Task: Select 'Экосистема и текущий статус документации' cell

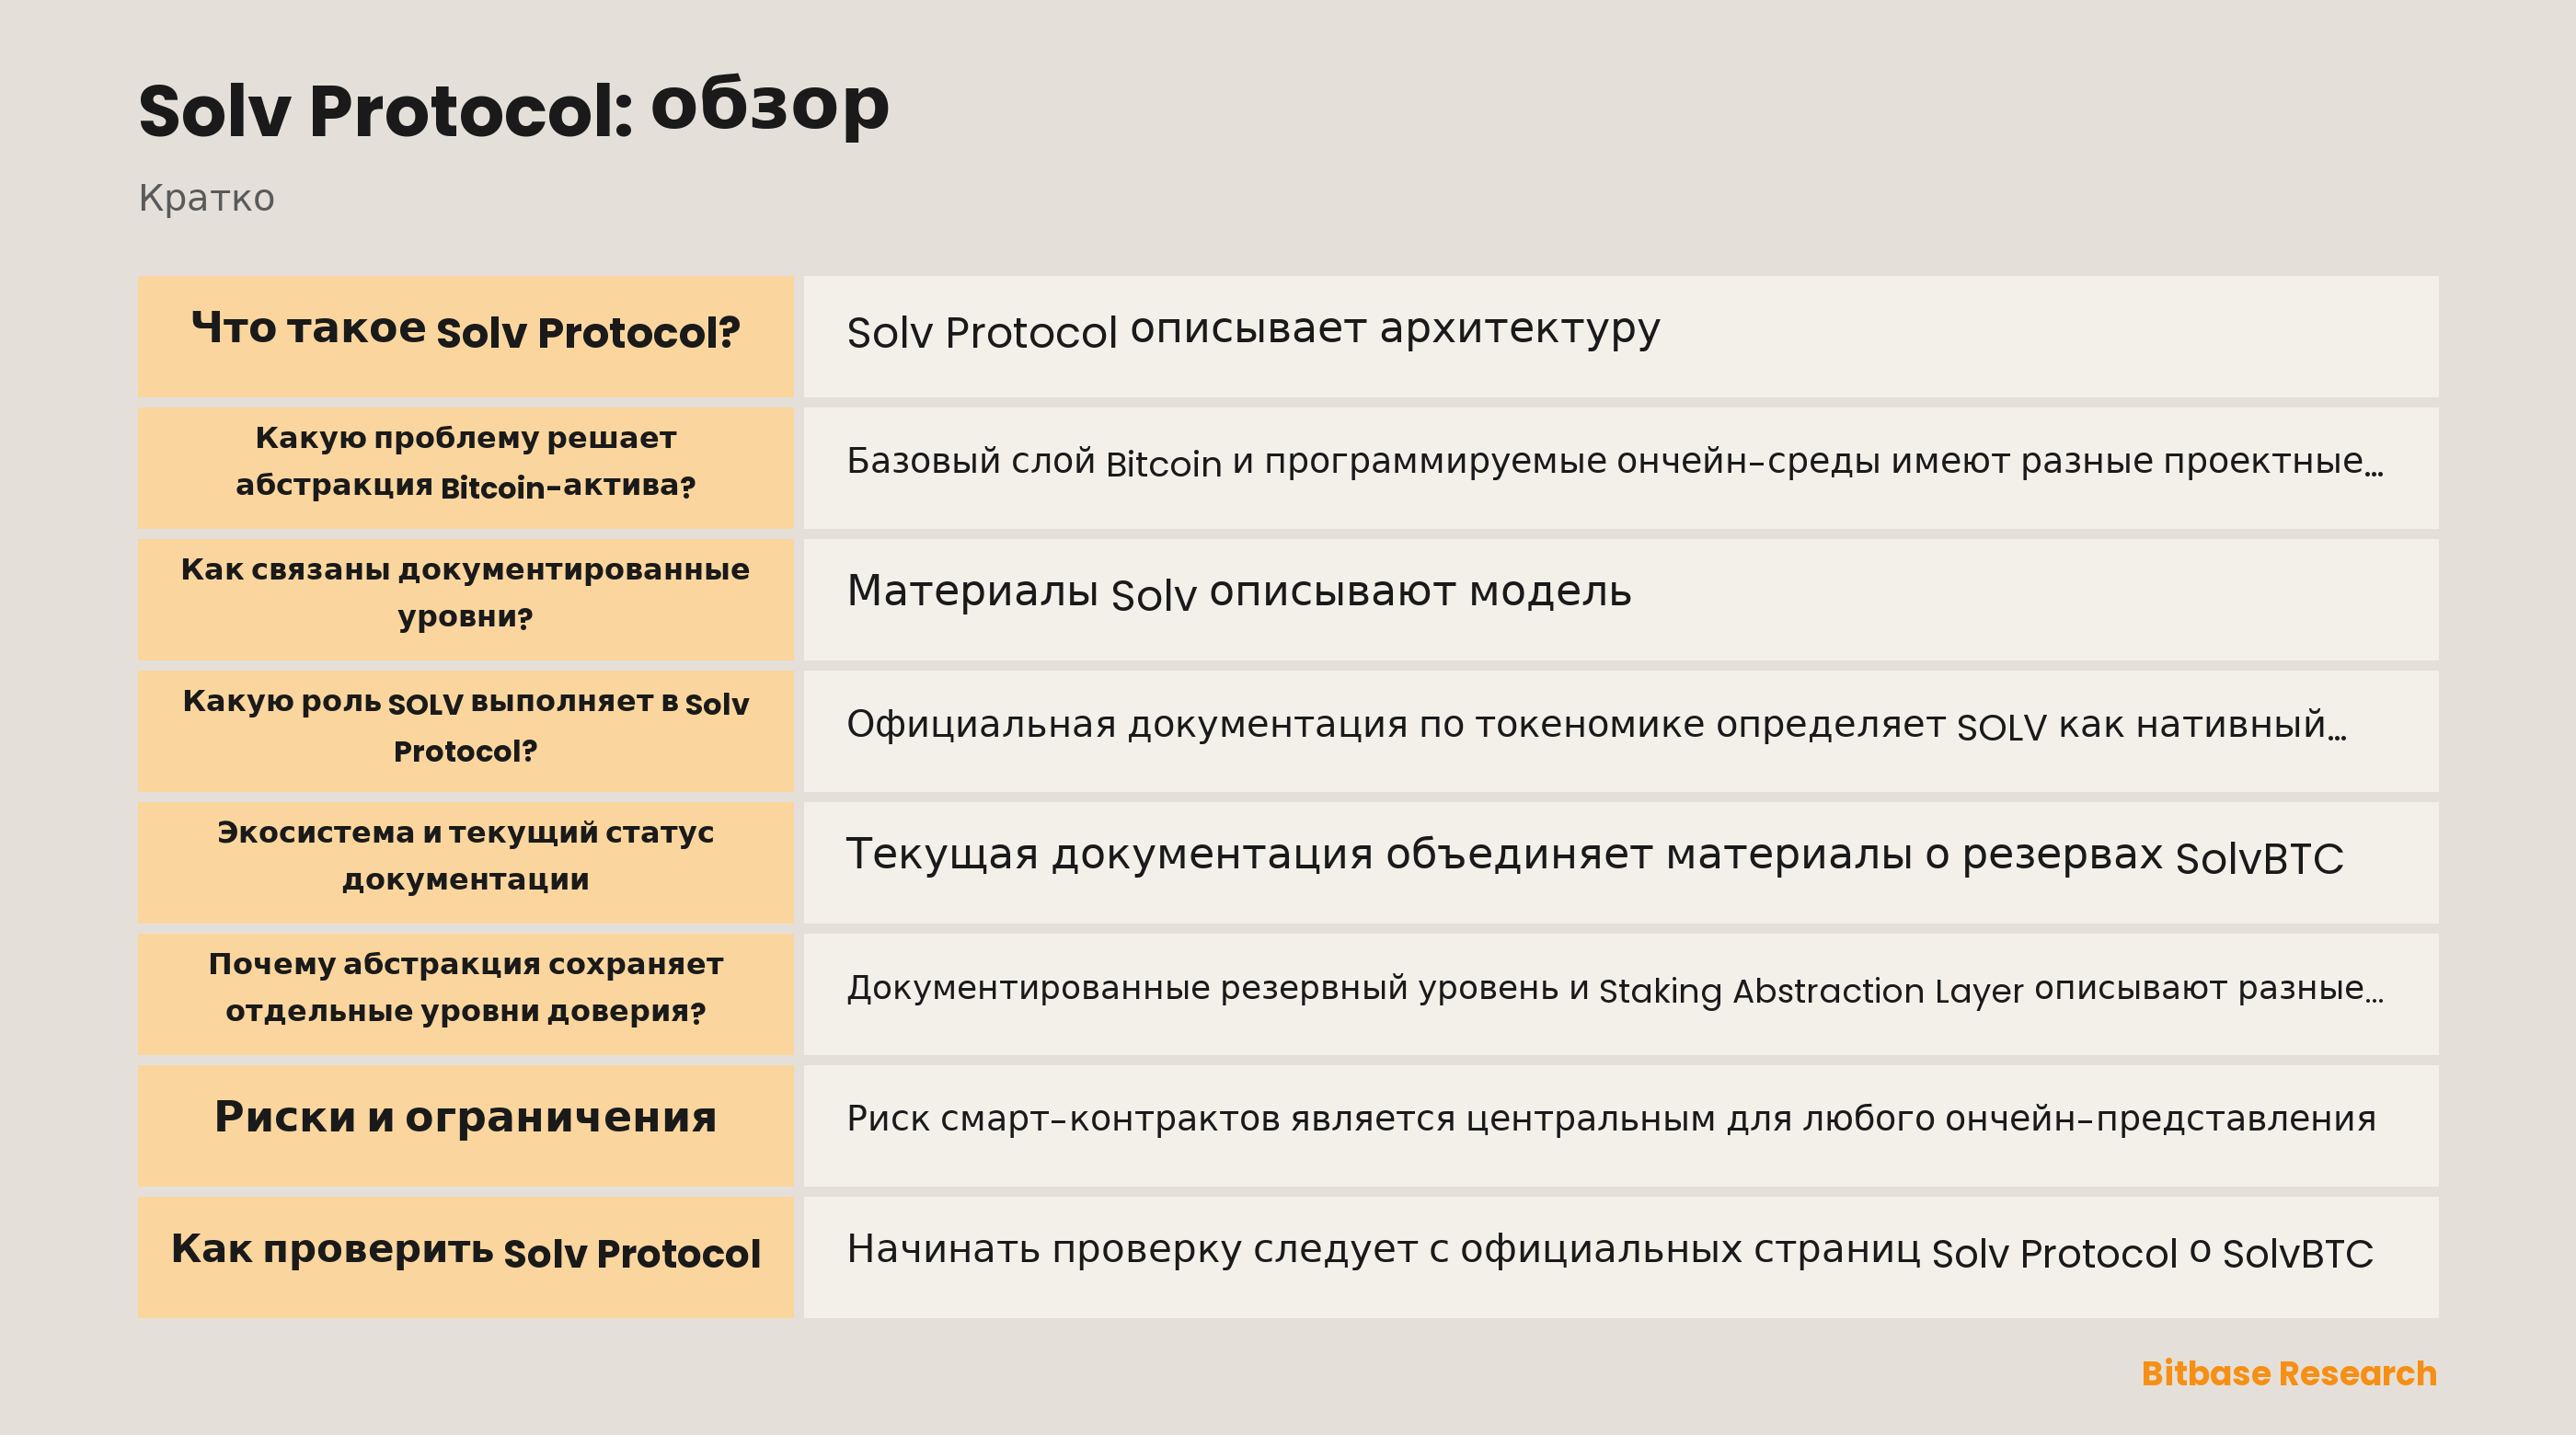Action: coord(465,862)
